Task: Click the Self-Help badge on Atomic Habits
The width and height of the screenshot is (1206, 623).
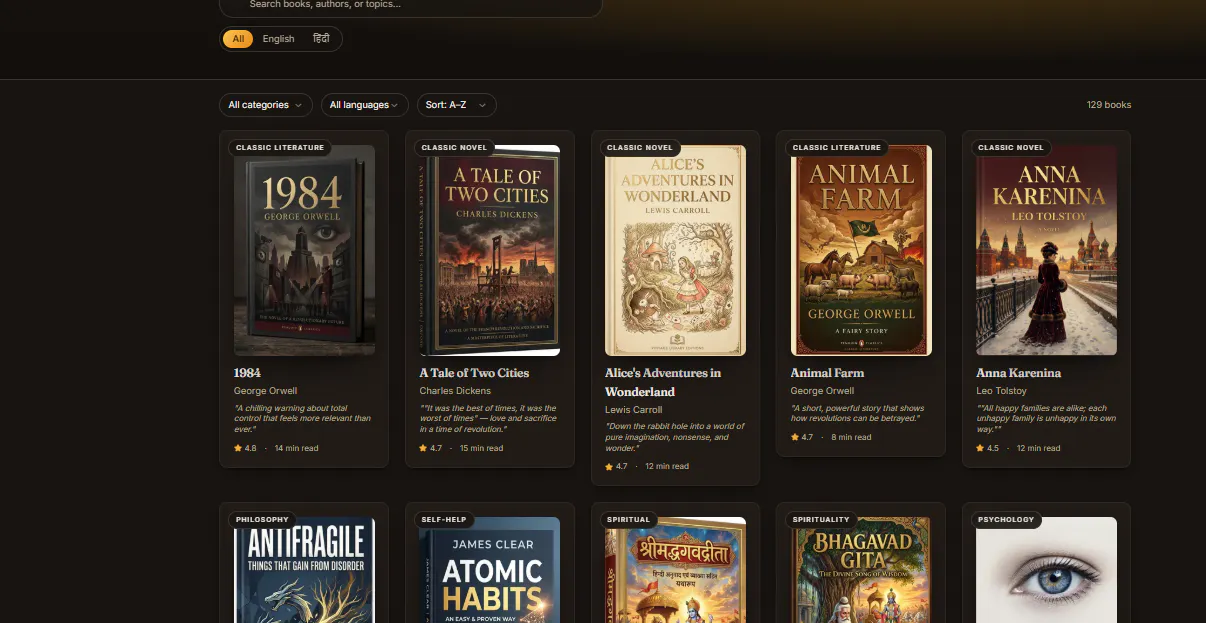Action: tap(445, 519)
